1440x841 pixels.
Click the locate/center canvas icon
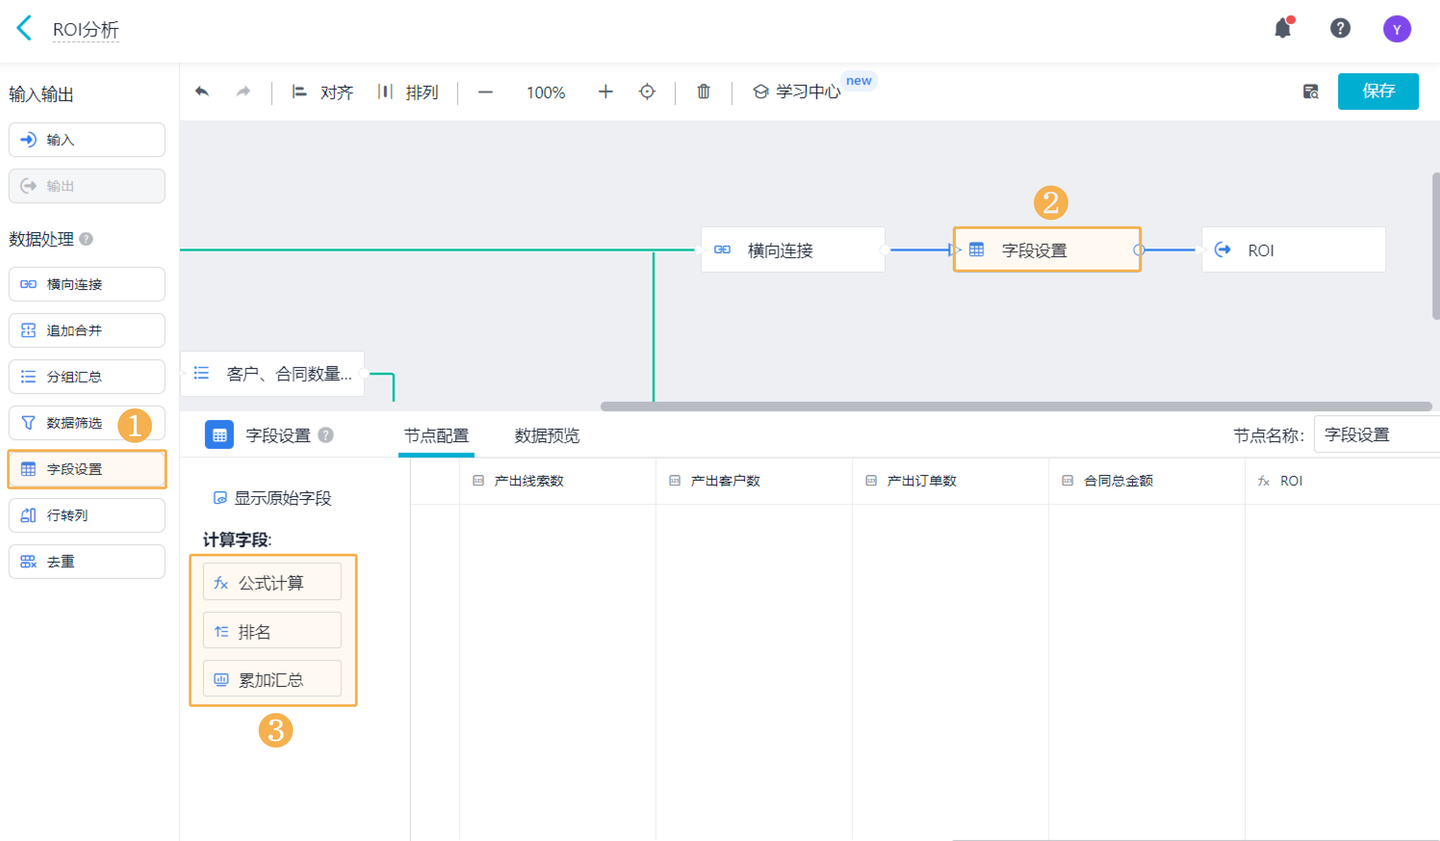647,92
